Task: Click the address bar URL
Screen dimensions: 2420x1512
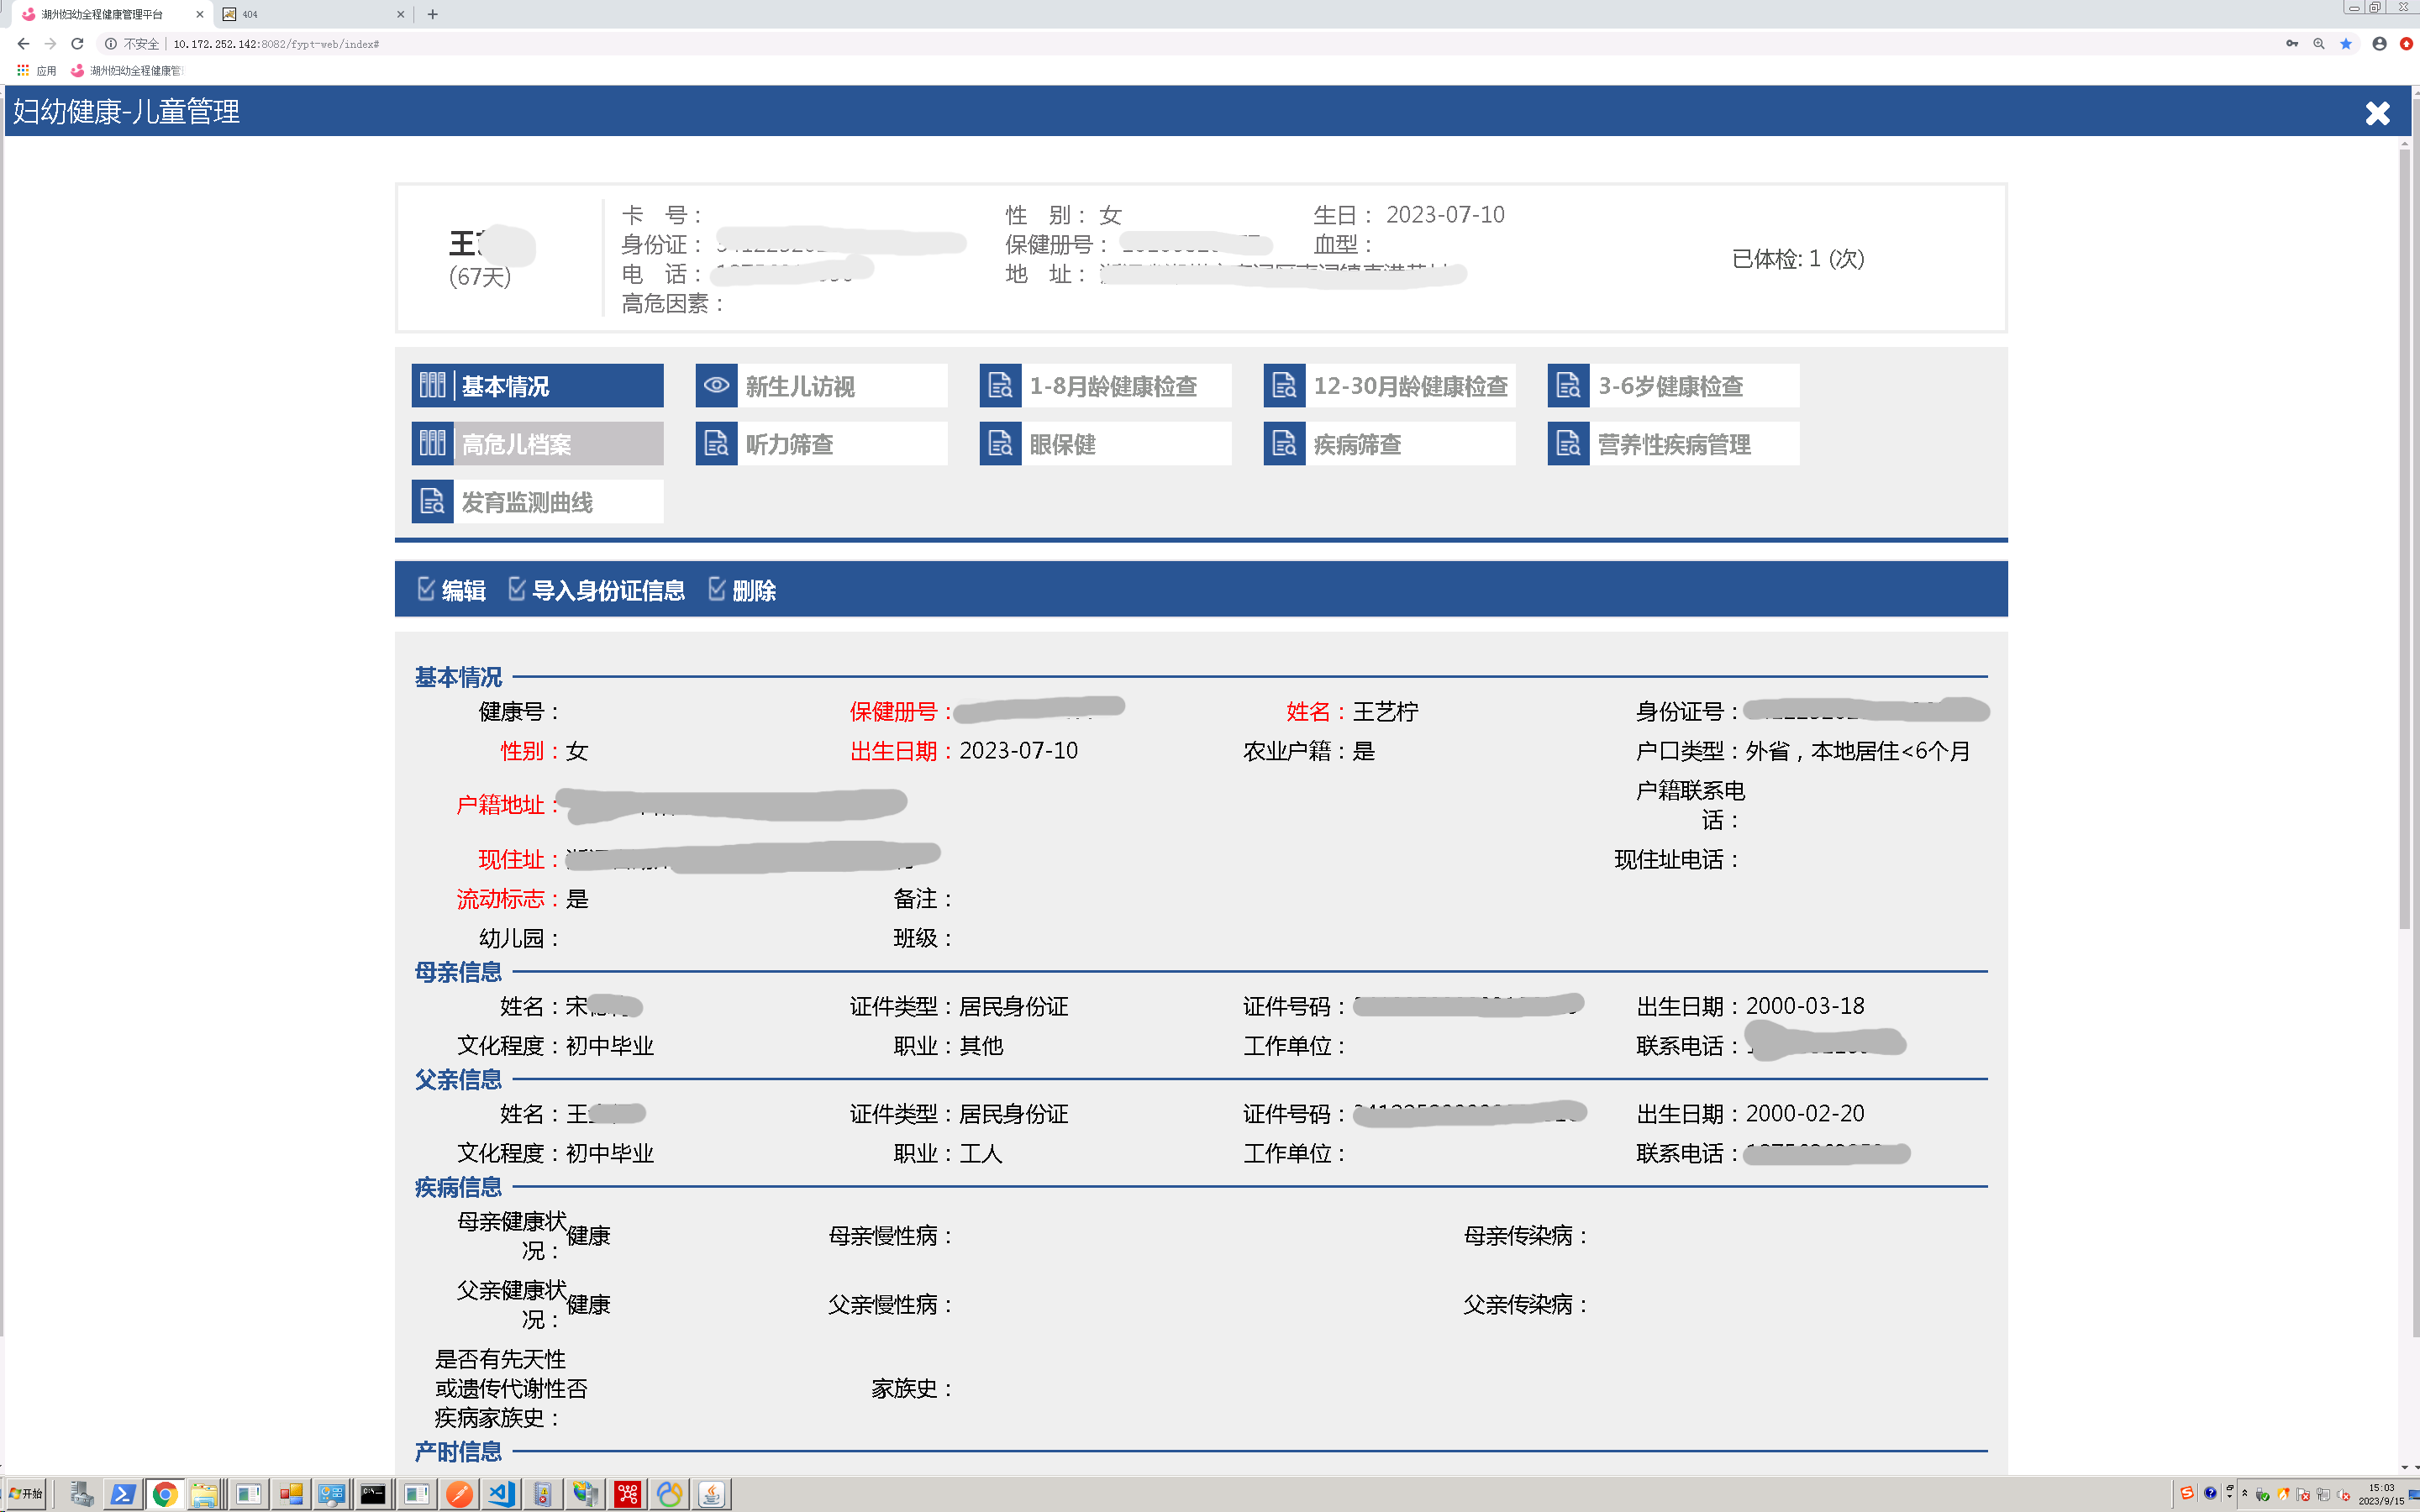Action: coord(276,44)
